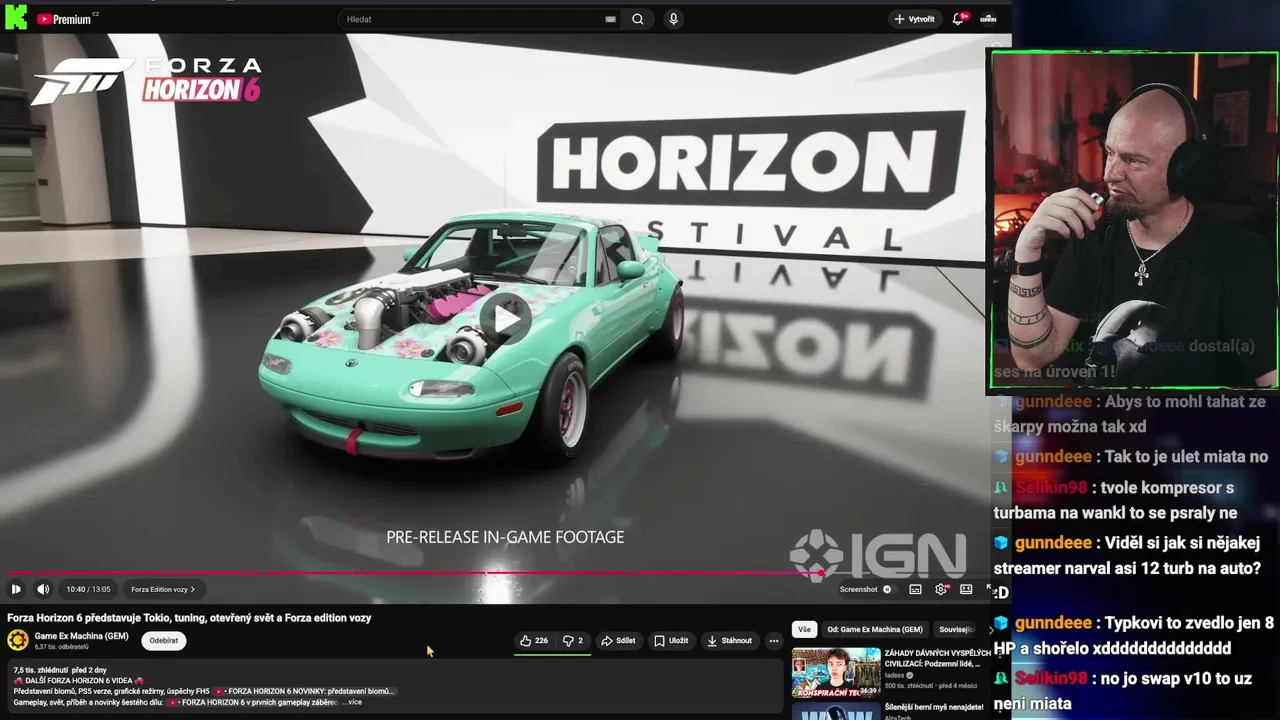
Task: Select the Vše filter chip
Action: coord(804,630)
